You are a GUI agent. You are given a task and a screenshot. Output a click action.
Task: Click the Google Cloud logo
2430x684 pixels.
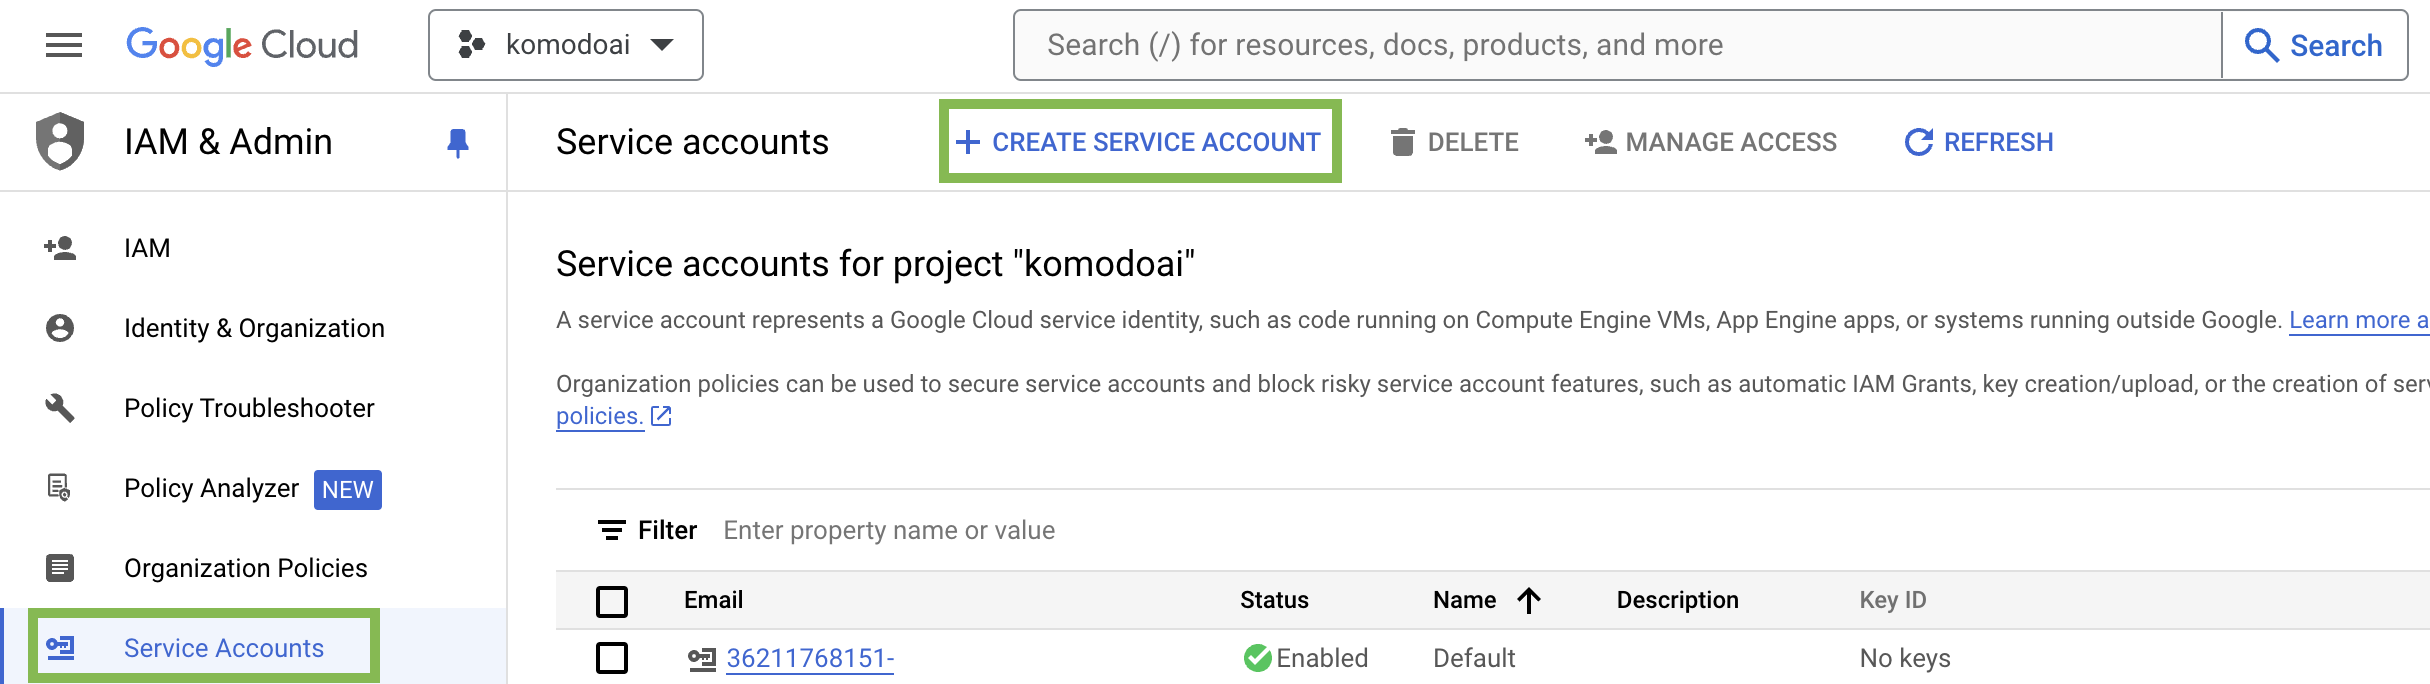point(242,45)
